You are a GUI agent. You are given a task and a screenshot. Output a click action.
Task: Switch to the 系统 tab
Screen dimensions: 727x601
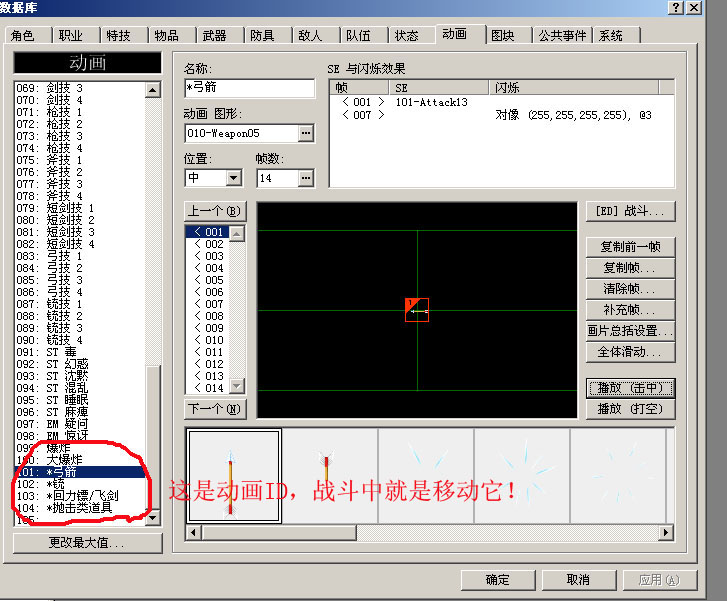611,36
